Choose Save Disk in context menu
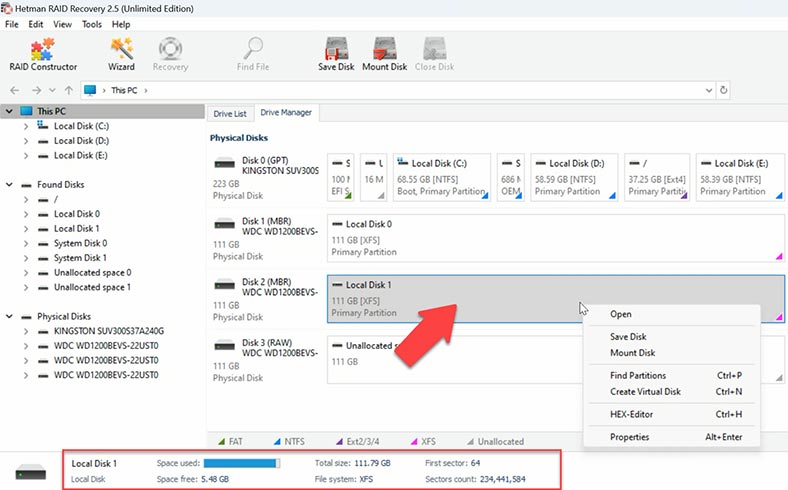 [x=671, y=337]
